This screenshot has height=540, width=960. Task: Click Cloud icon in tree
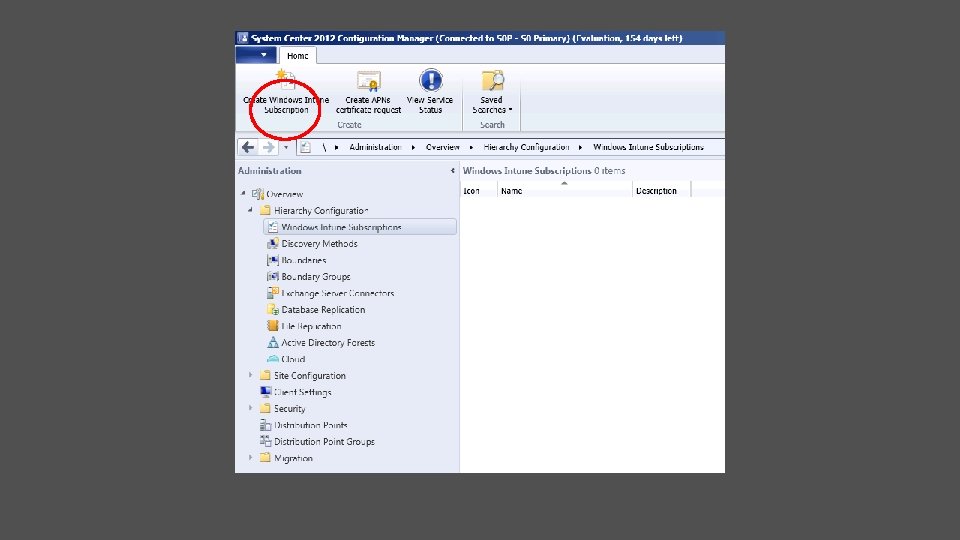click(x=272, y=359)
